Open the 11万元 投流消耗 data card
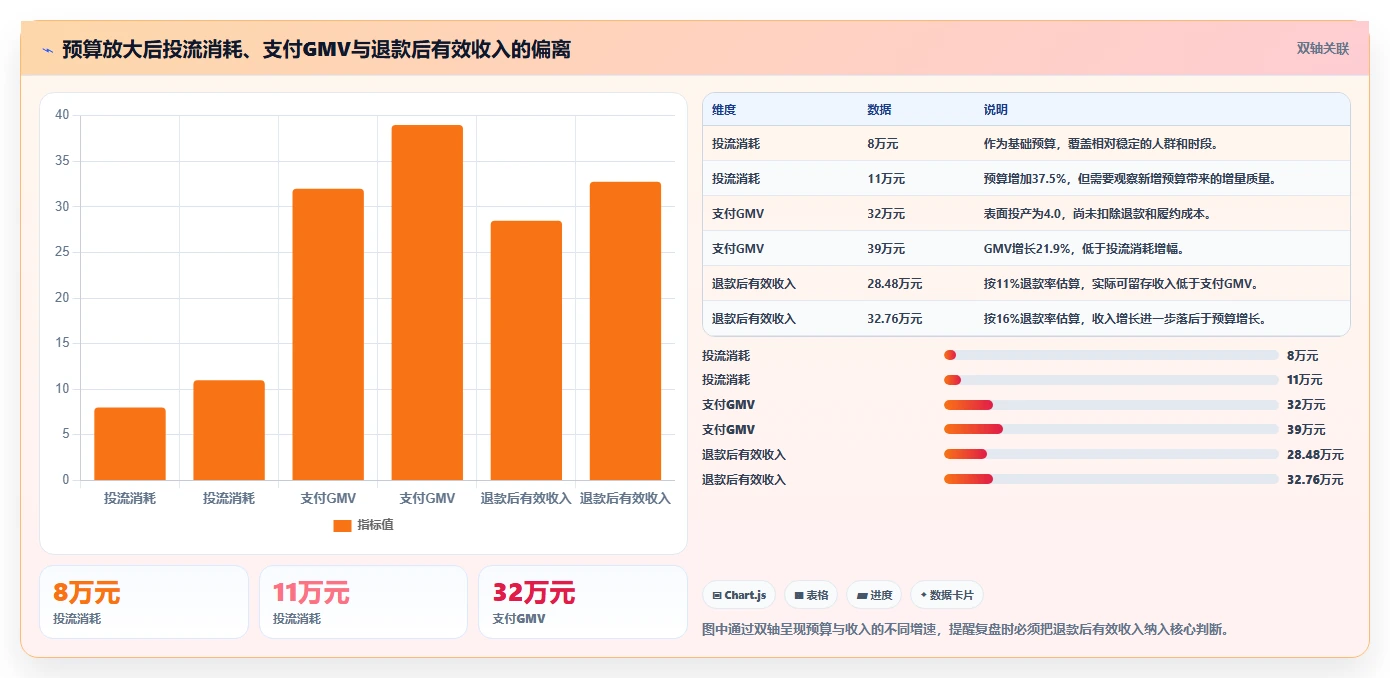 pyautogui.click(x=363, y=602)
